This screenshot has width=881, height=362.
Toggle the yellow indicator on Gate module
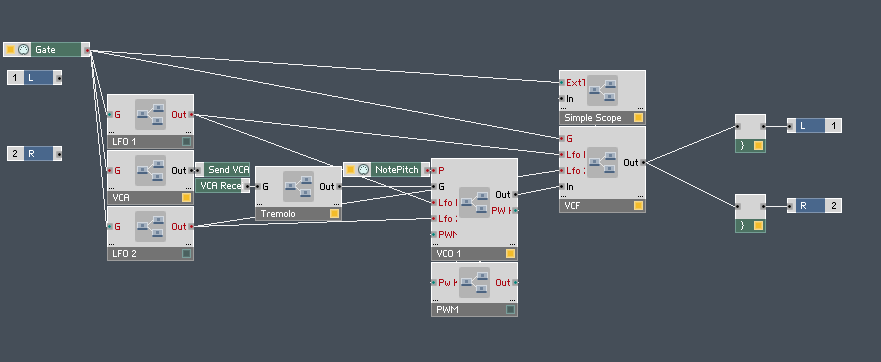(x=10, y=49)
